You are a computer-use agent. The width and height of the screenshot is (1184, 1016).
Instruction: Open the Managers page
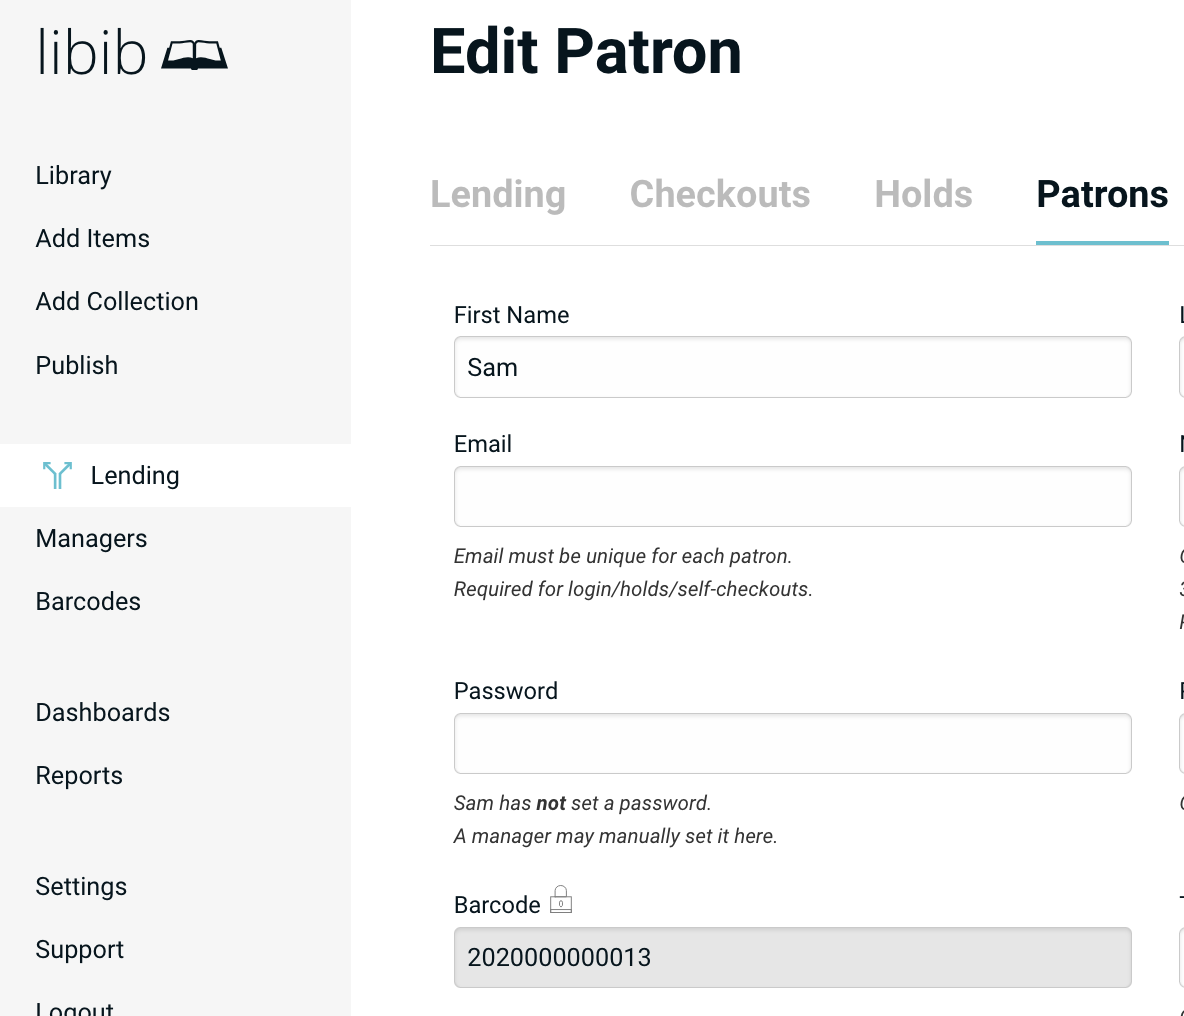[91, 538]
